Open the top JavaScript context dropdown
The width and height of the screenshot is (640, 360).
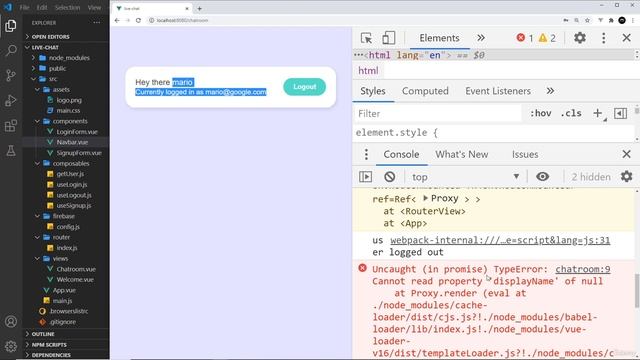(465, 177)
